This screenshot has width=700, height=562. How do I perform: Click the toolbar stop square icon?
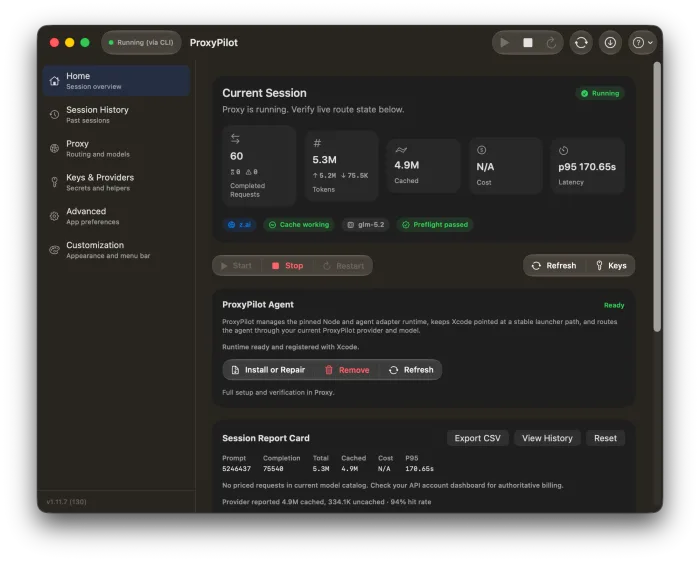(528, 42)
